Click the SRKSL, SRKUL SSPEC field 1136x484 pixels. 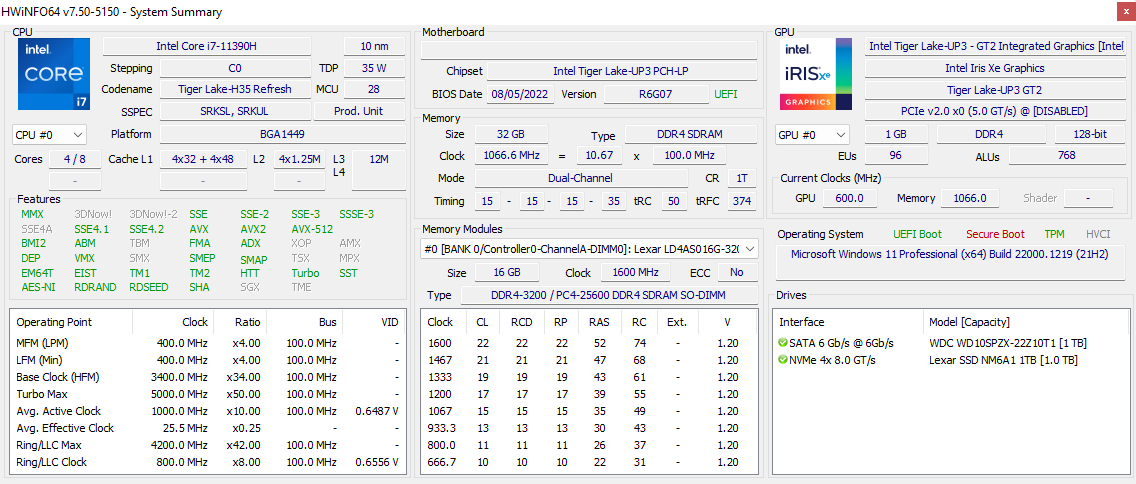click(235, 112)
